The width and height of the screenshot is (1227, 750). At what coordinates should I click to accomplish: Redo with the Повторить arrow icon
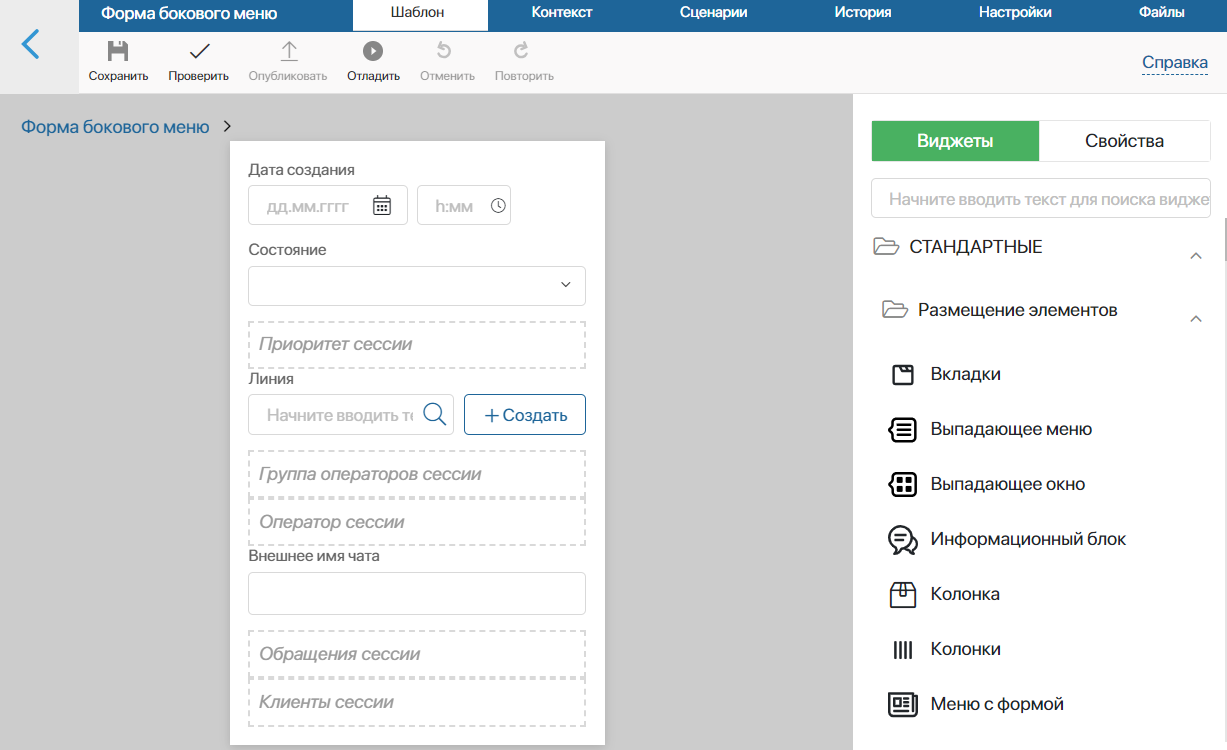(x=521, y=51)
